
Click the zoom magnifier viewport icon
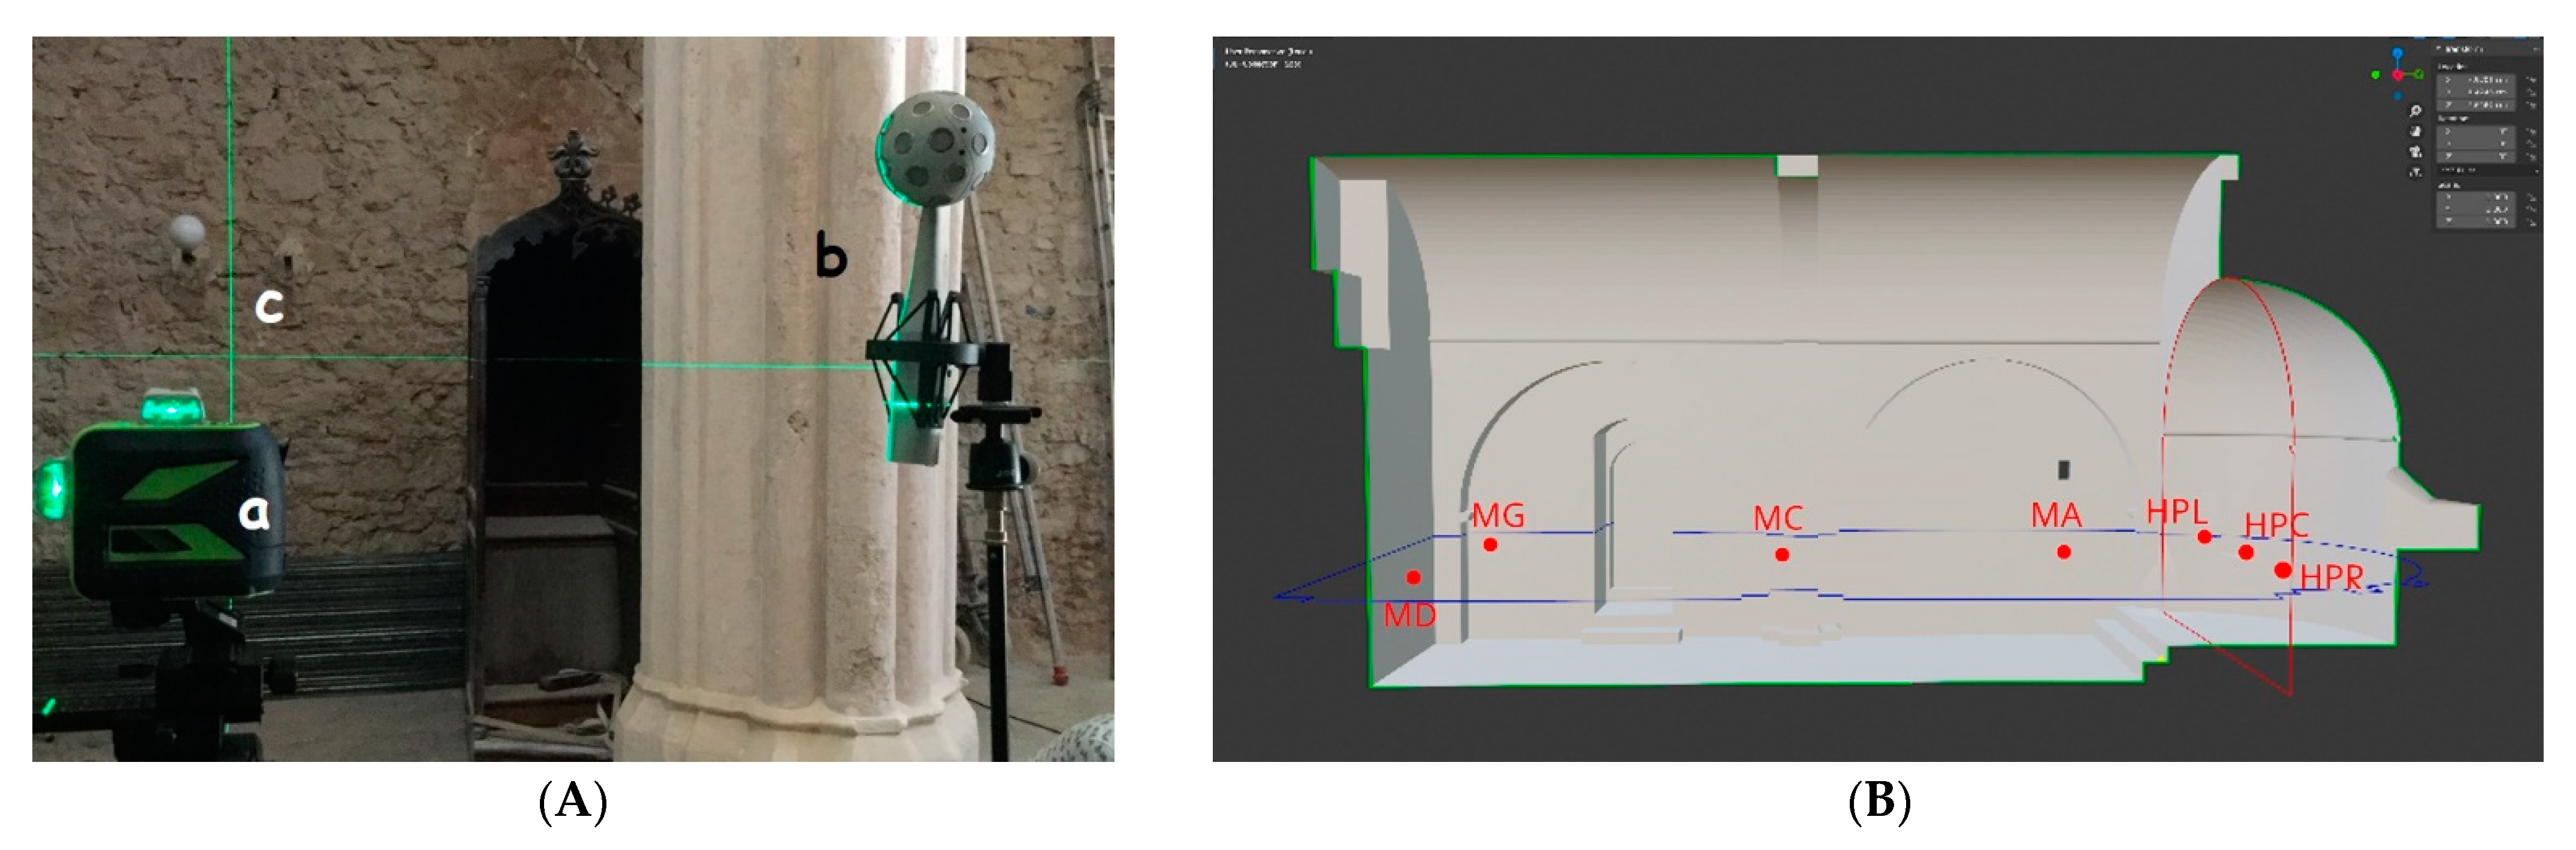point(2416,111)
